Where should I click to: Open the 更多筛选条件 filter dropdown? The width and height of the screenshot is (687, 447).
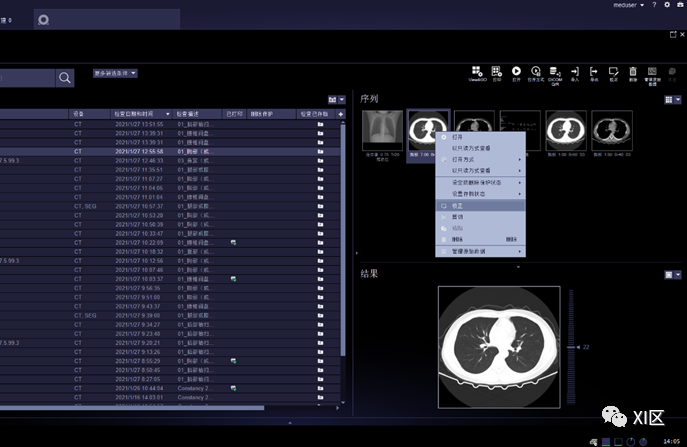(115, 73)
